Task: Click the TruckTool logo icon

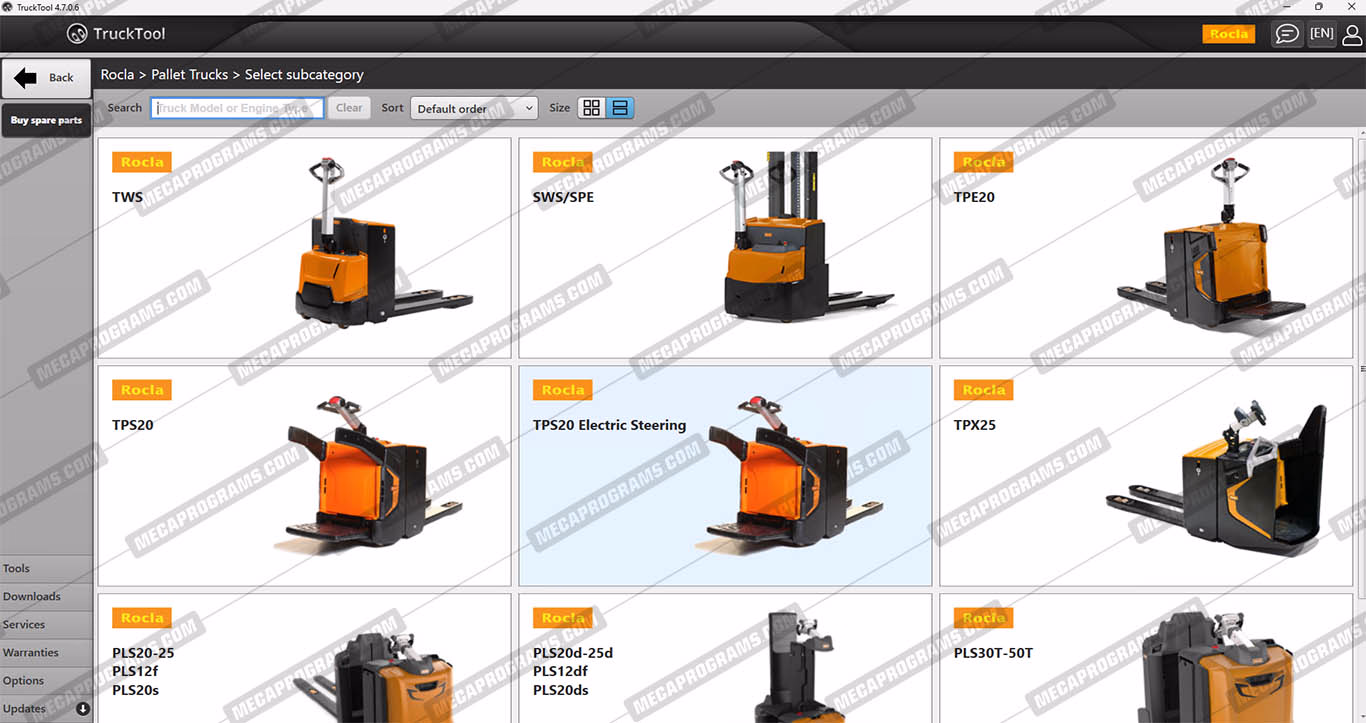Action: [77, 34]
